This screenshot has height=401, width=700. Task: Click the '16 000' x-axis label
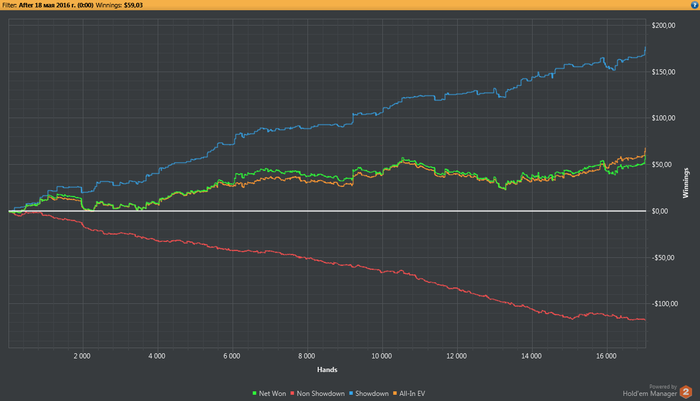coord(606,356)
